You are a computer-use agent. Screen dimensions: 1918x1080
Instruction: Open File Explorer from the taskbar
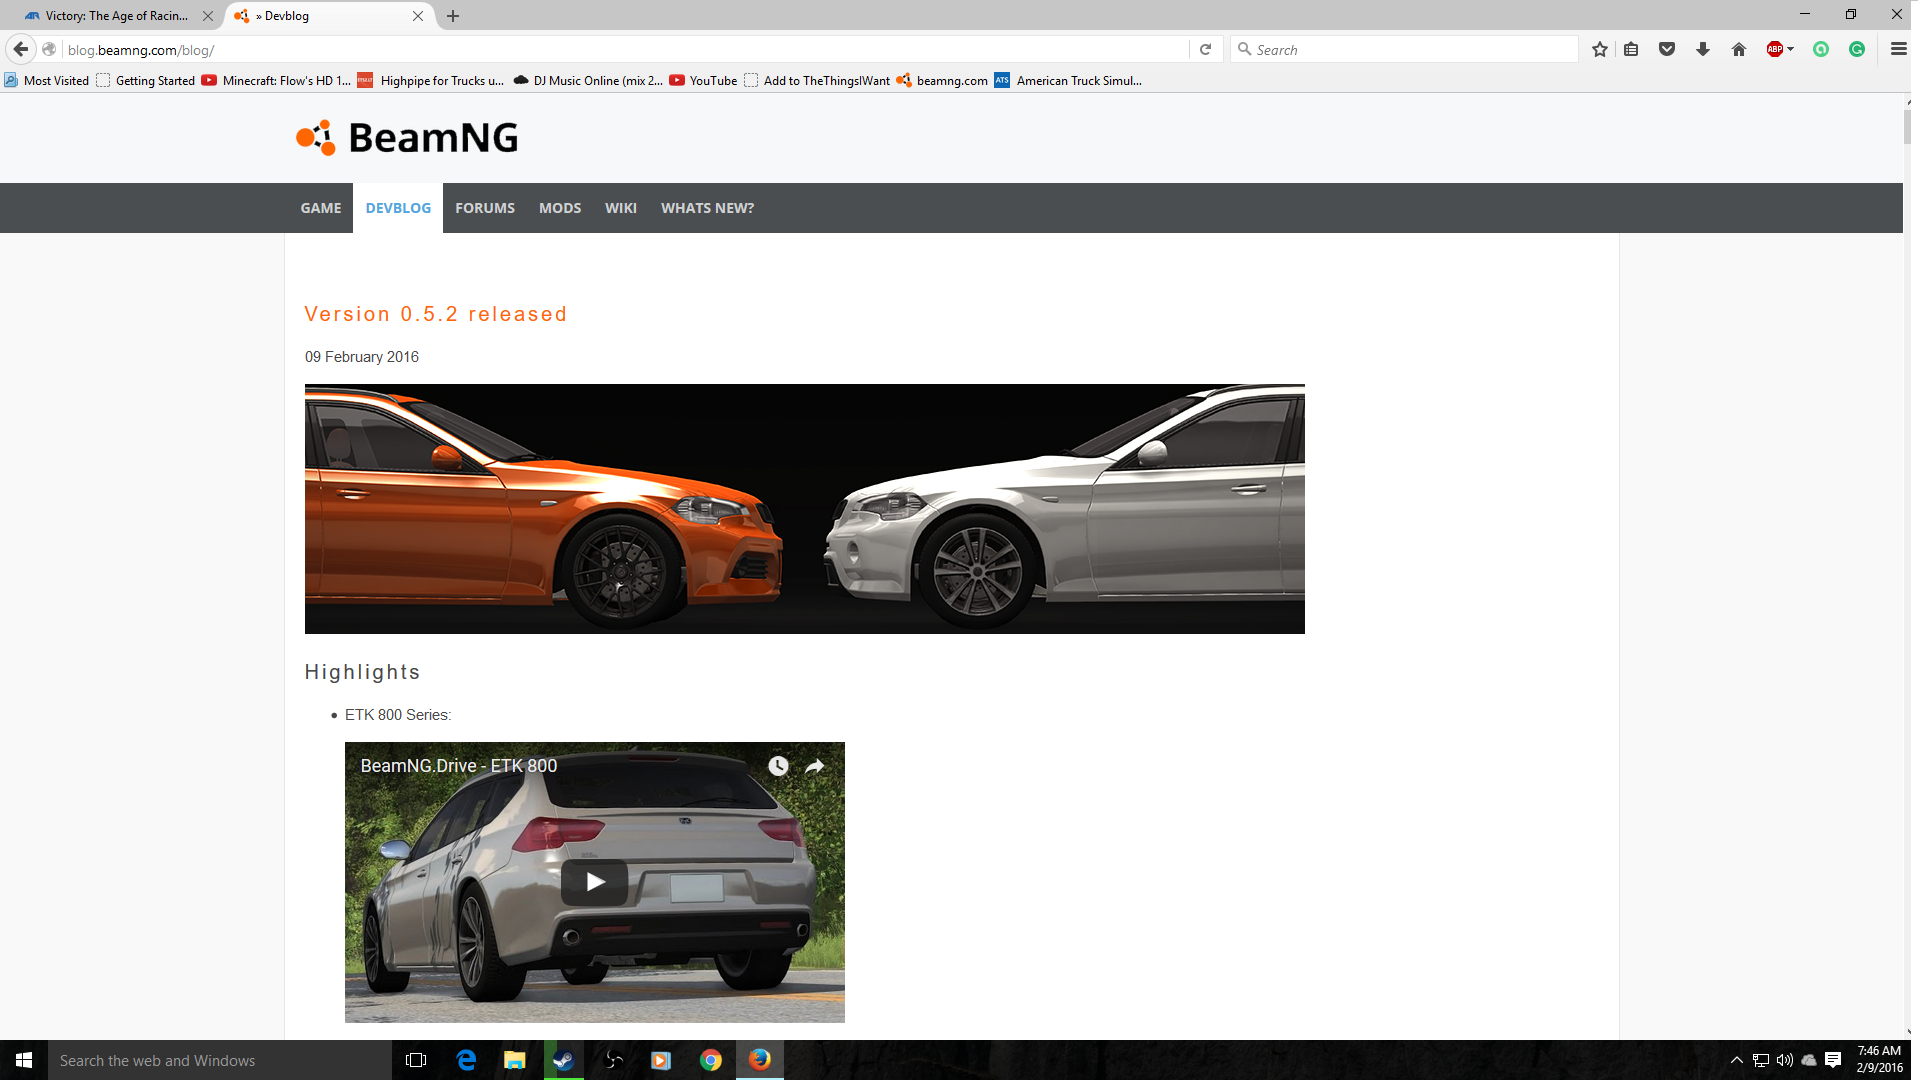click(515, 1060)
